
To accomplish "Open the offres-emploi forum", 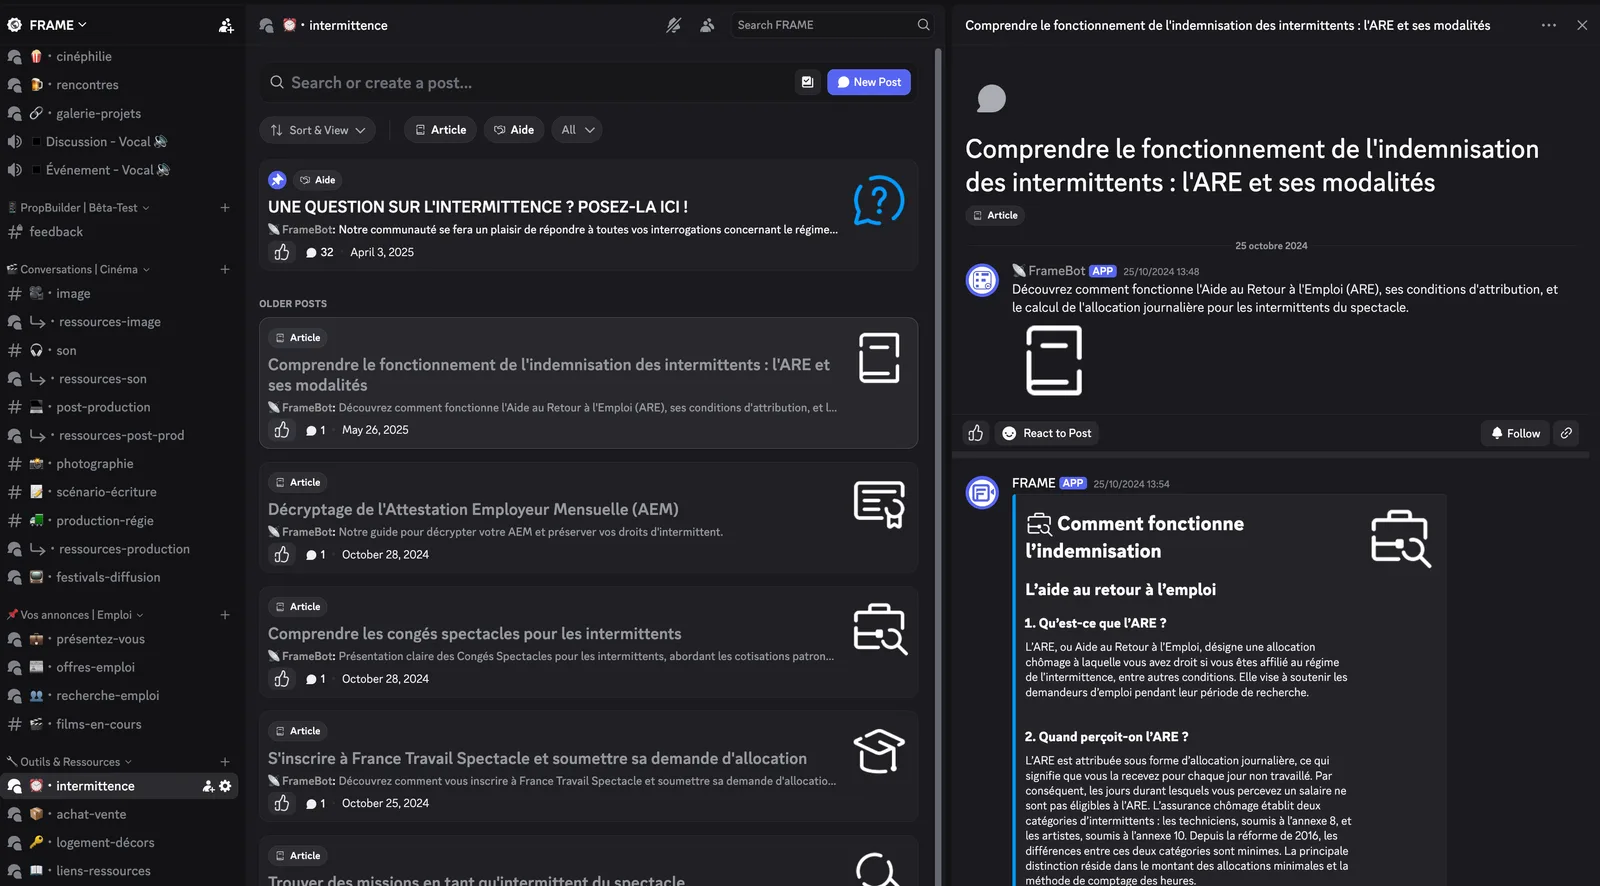I will point(120,667).
